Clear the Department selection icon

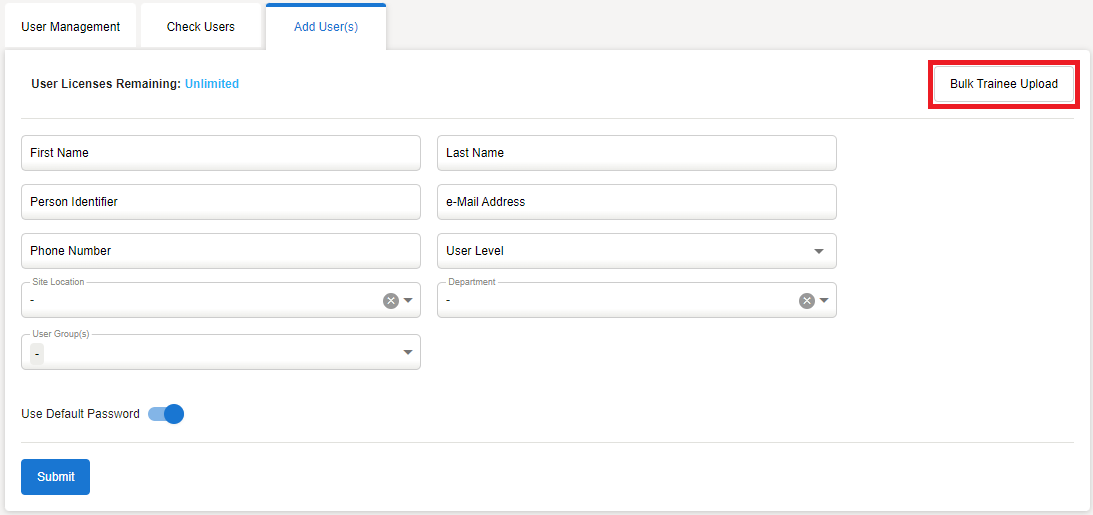pos(806,301)
